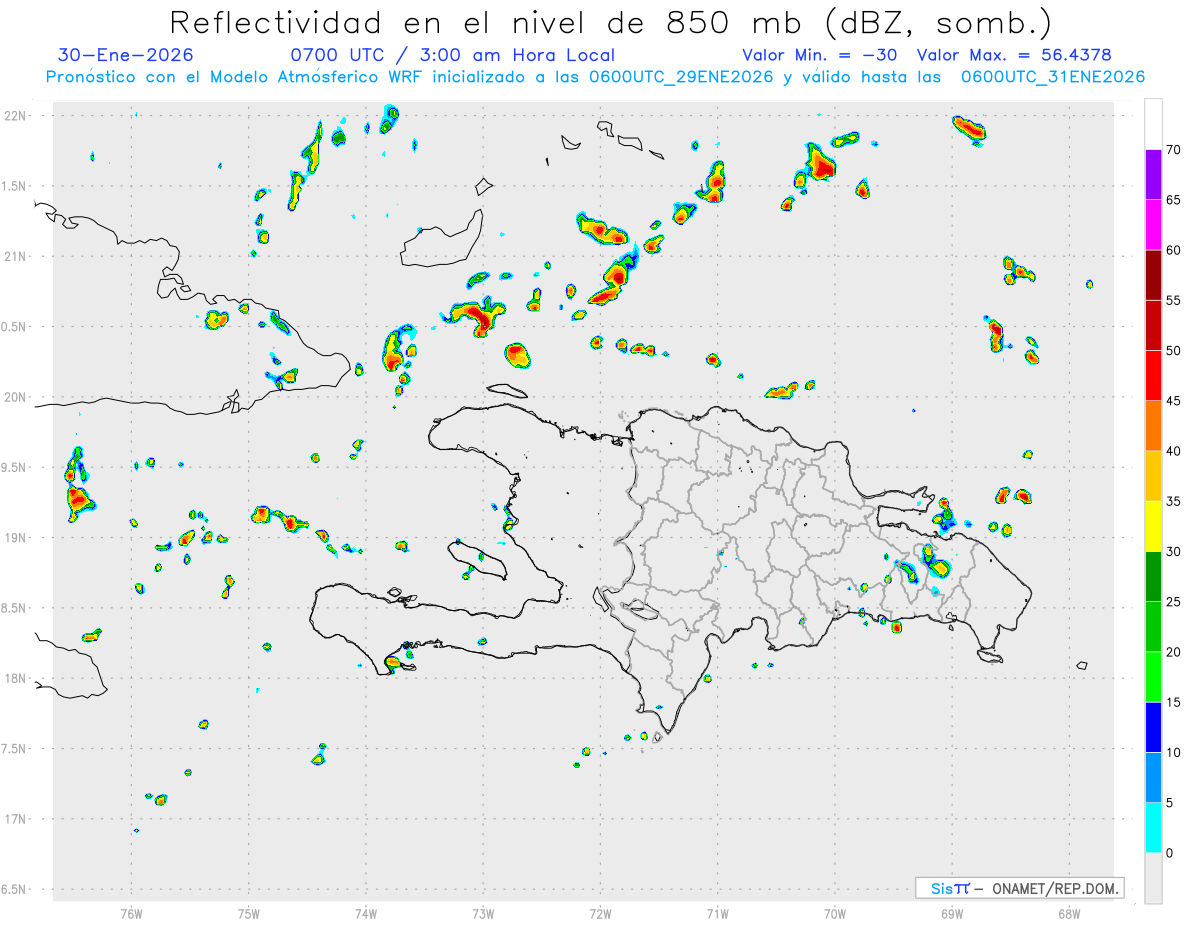
Task: Click the longitude label '71W'
Action: coord(717,913)
